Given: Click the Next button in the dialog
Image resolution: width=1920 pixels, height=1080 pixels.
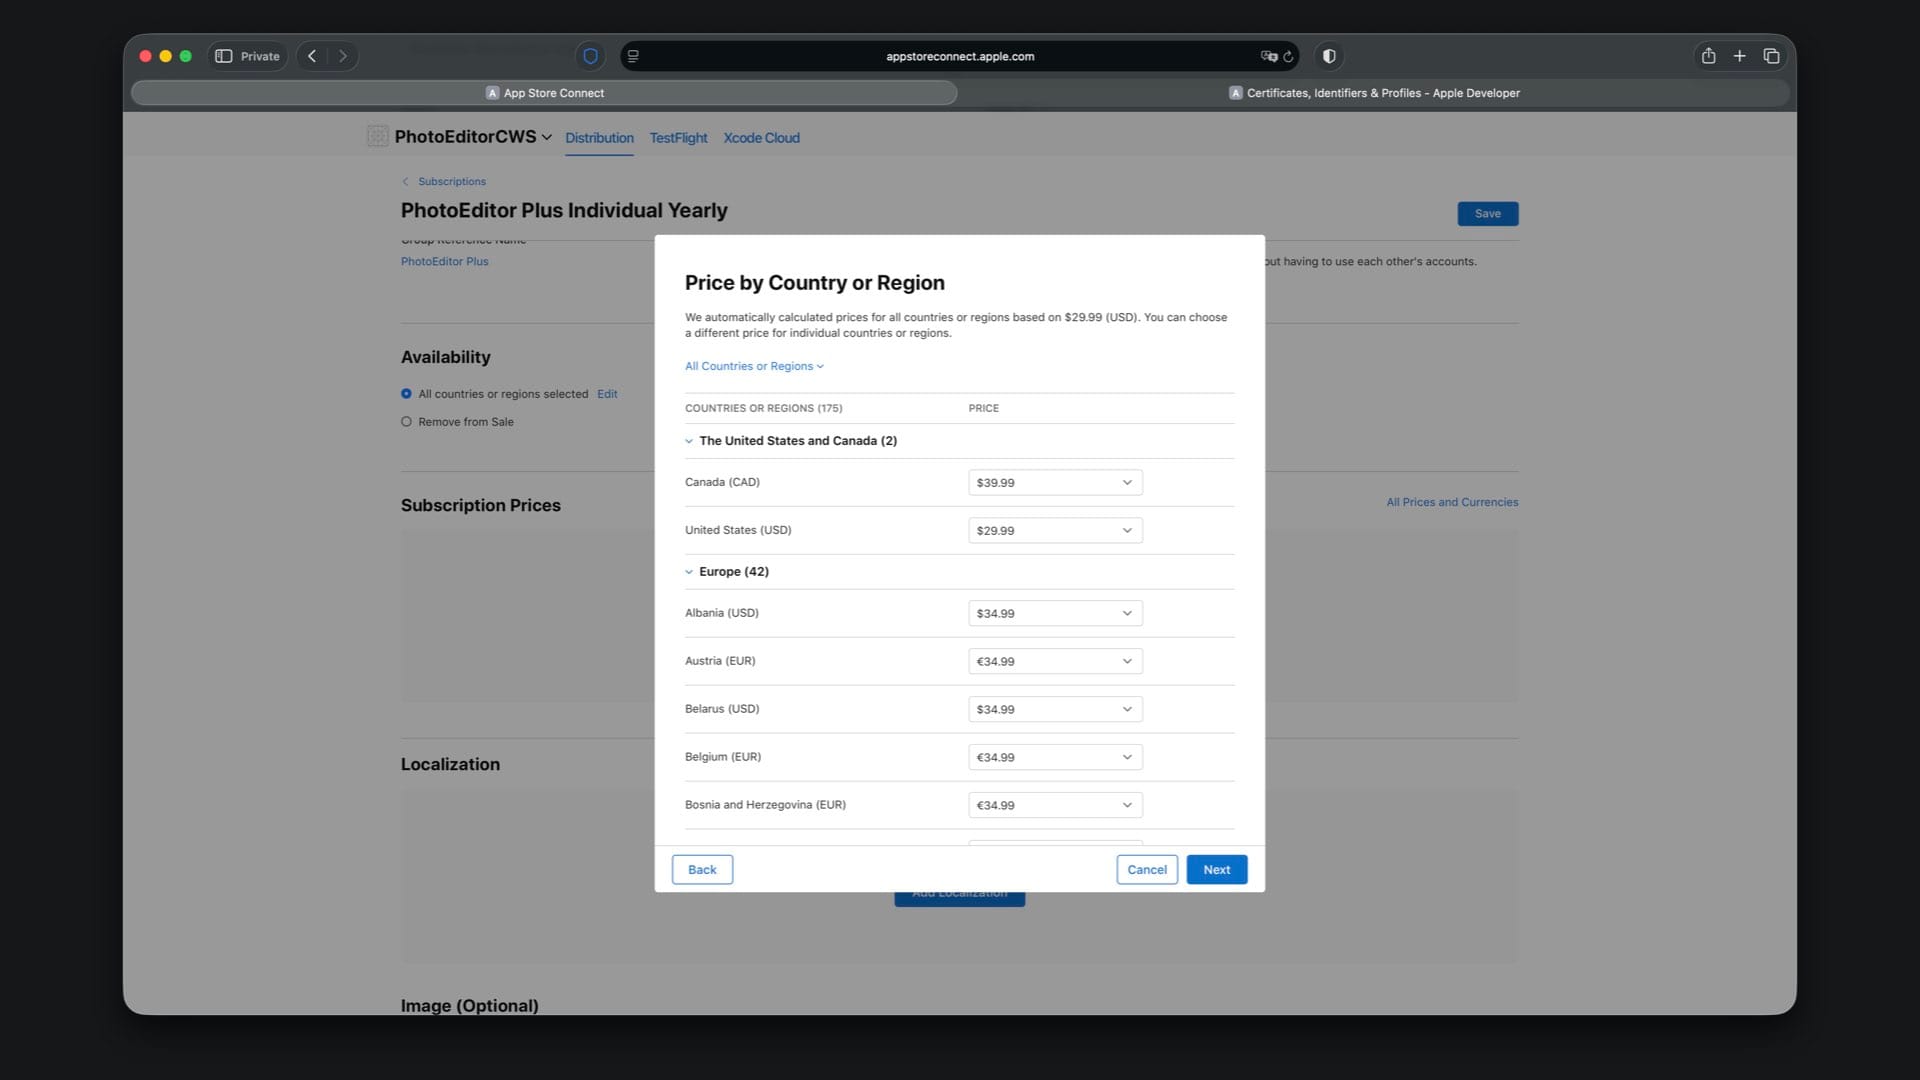Looking at the screenshot, I should point(1216,870).
